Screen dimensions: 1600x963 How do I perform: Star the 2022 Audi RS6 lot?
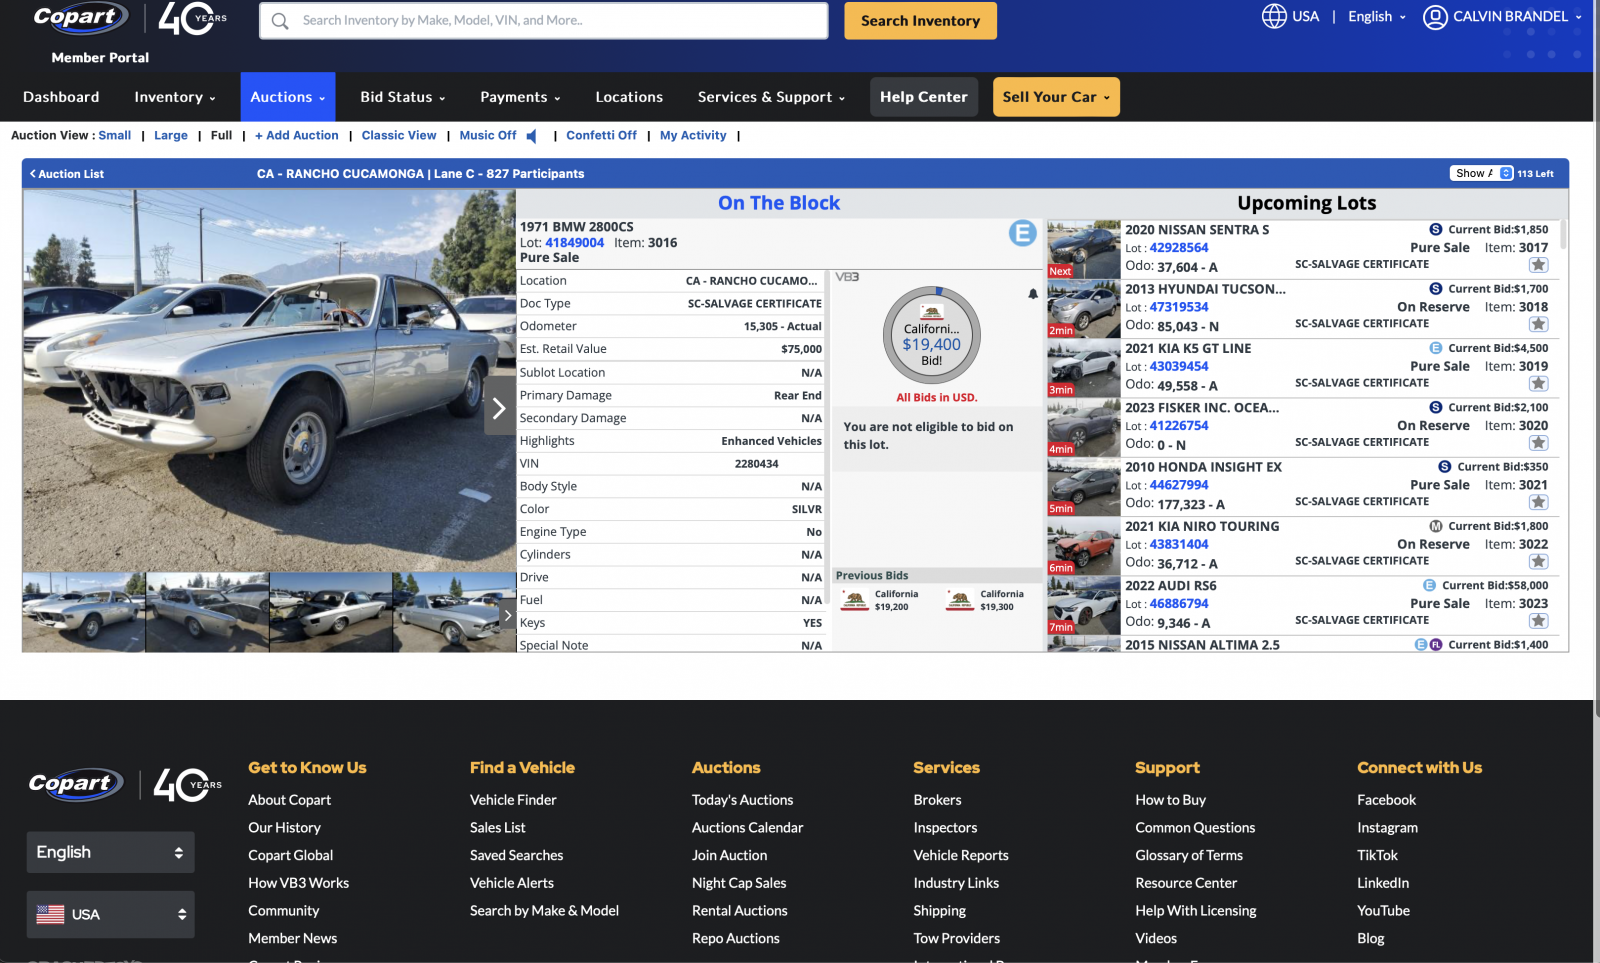point(1538,620)
